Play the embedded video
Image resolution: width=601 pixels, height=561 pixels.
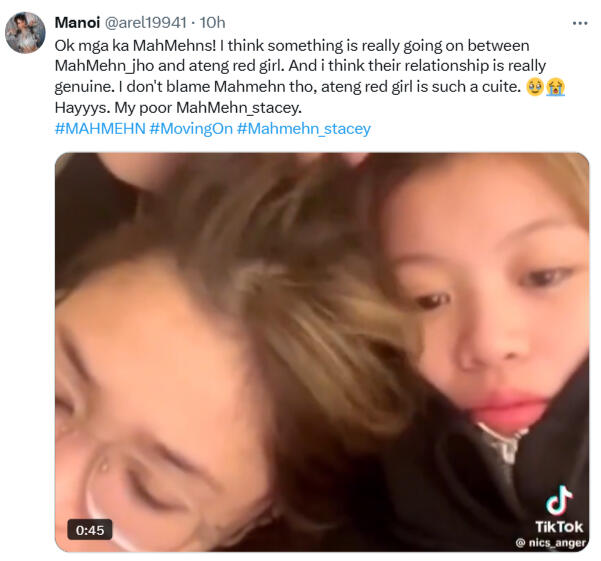(x=322, y=350)
